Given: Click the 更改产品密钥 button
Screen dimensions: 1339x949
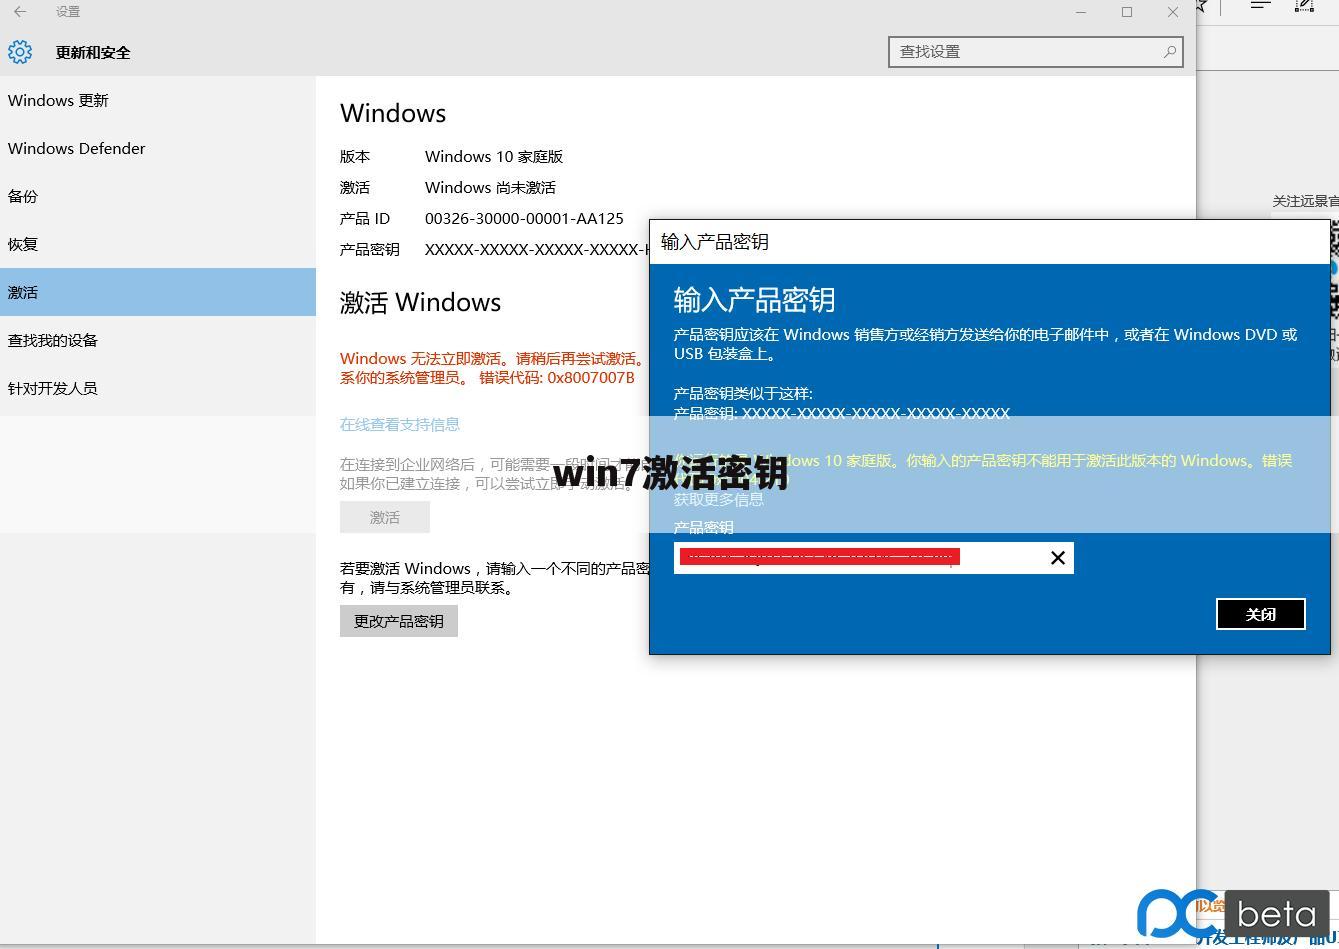Looking at the screenshot, I should [x=399, y=621].
